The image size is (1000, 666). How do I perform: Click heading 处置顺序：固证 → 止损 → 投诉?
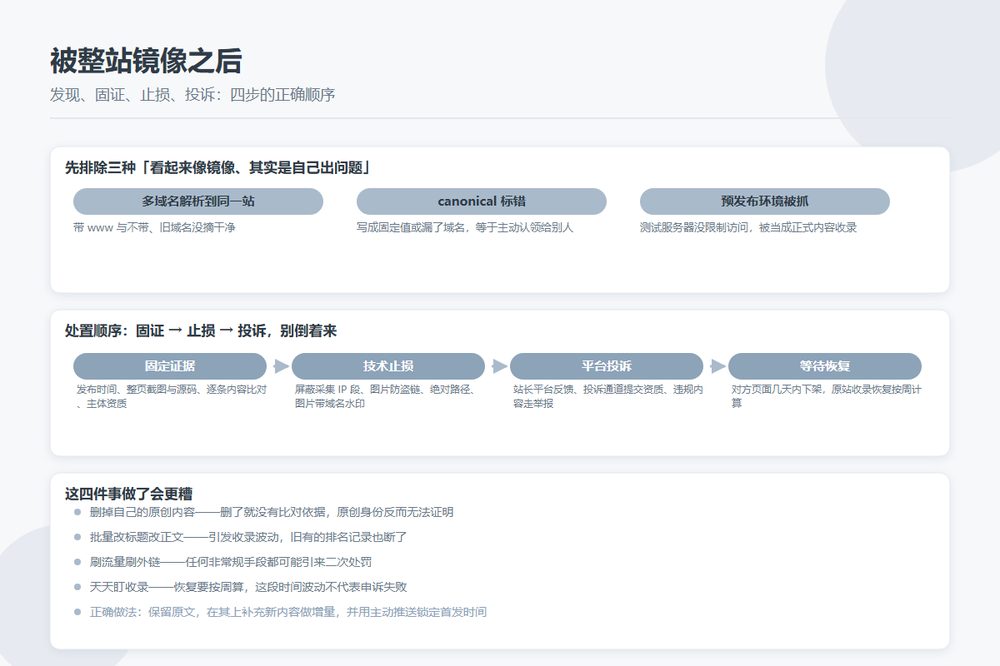click(x=200, y=331)
